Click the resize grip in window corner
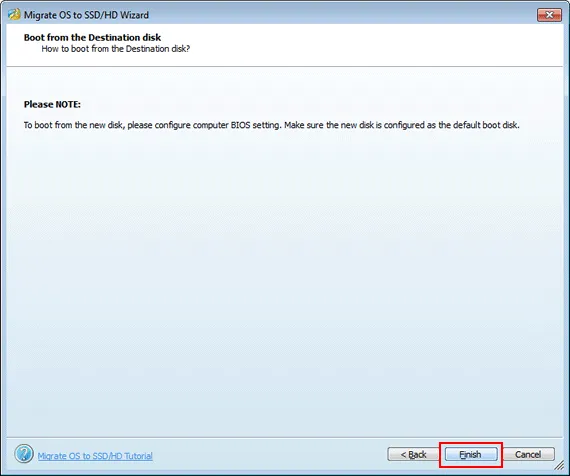This screenshot has width=570, height=476. (x=559, y=466)
